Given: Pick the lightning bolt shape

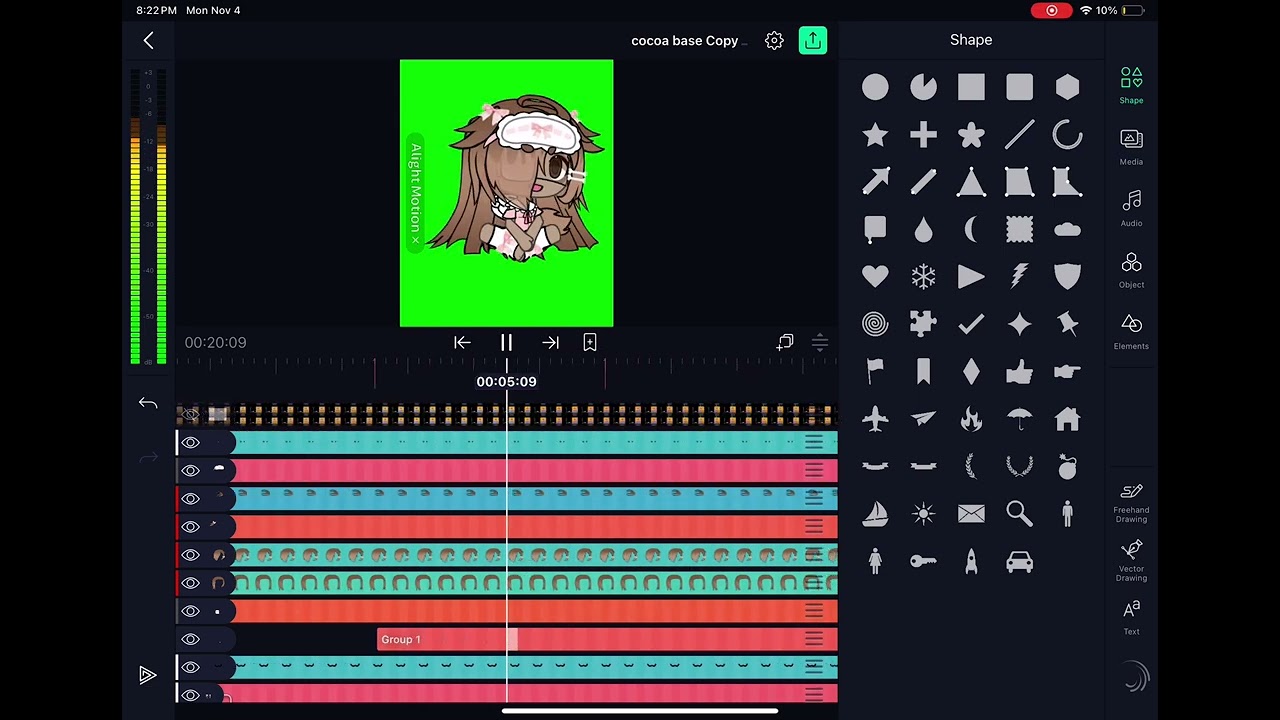Looking at the screenshot, I should (x=1019, y=277).
